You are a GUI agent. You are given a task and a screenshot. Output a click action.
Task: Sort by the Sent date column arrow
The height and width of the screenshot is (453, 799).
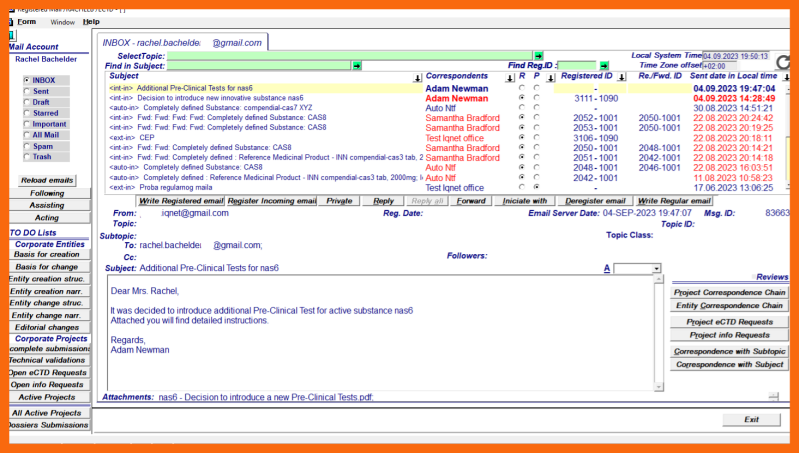point(786,77)
